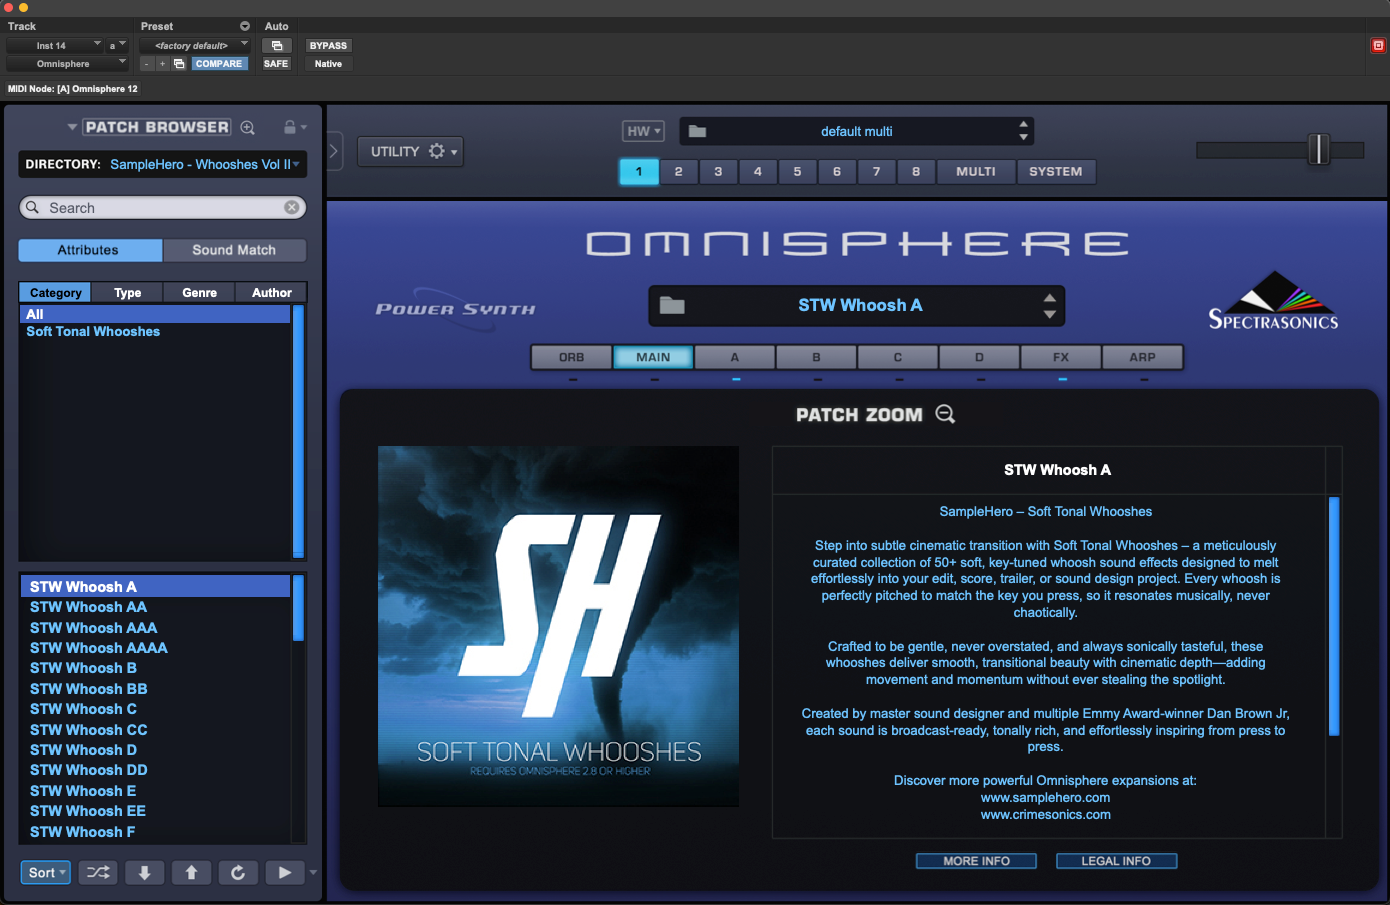Image resolution: width=1390 pixels, height=905 pixels.
Task: Click the LEGAL INFO button
Action: (1116, 861)
